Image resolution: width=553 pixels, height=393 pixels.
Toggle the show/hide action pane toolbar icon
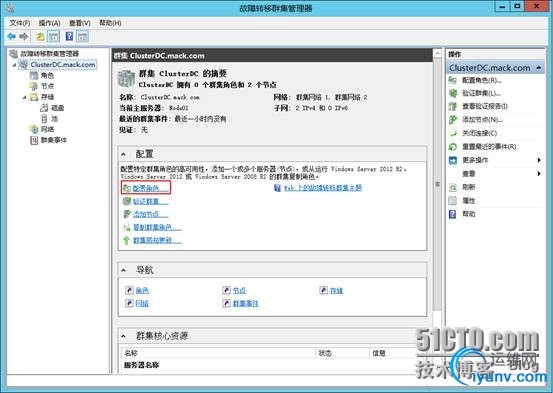(x=83, y=36)
